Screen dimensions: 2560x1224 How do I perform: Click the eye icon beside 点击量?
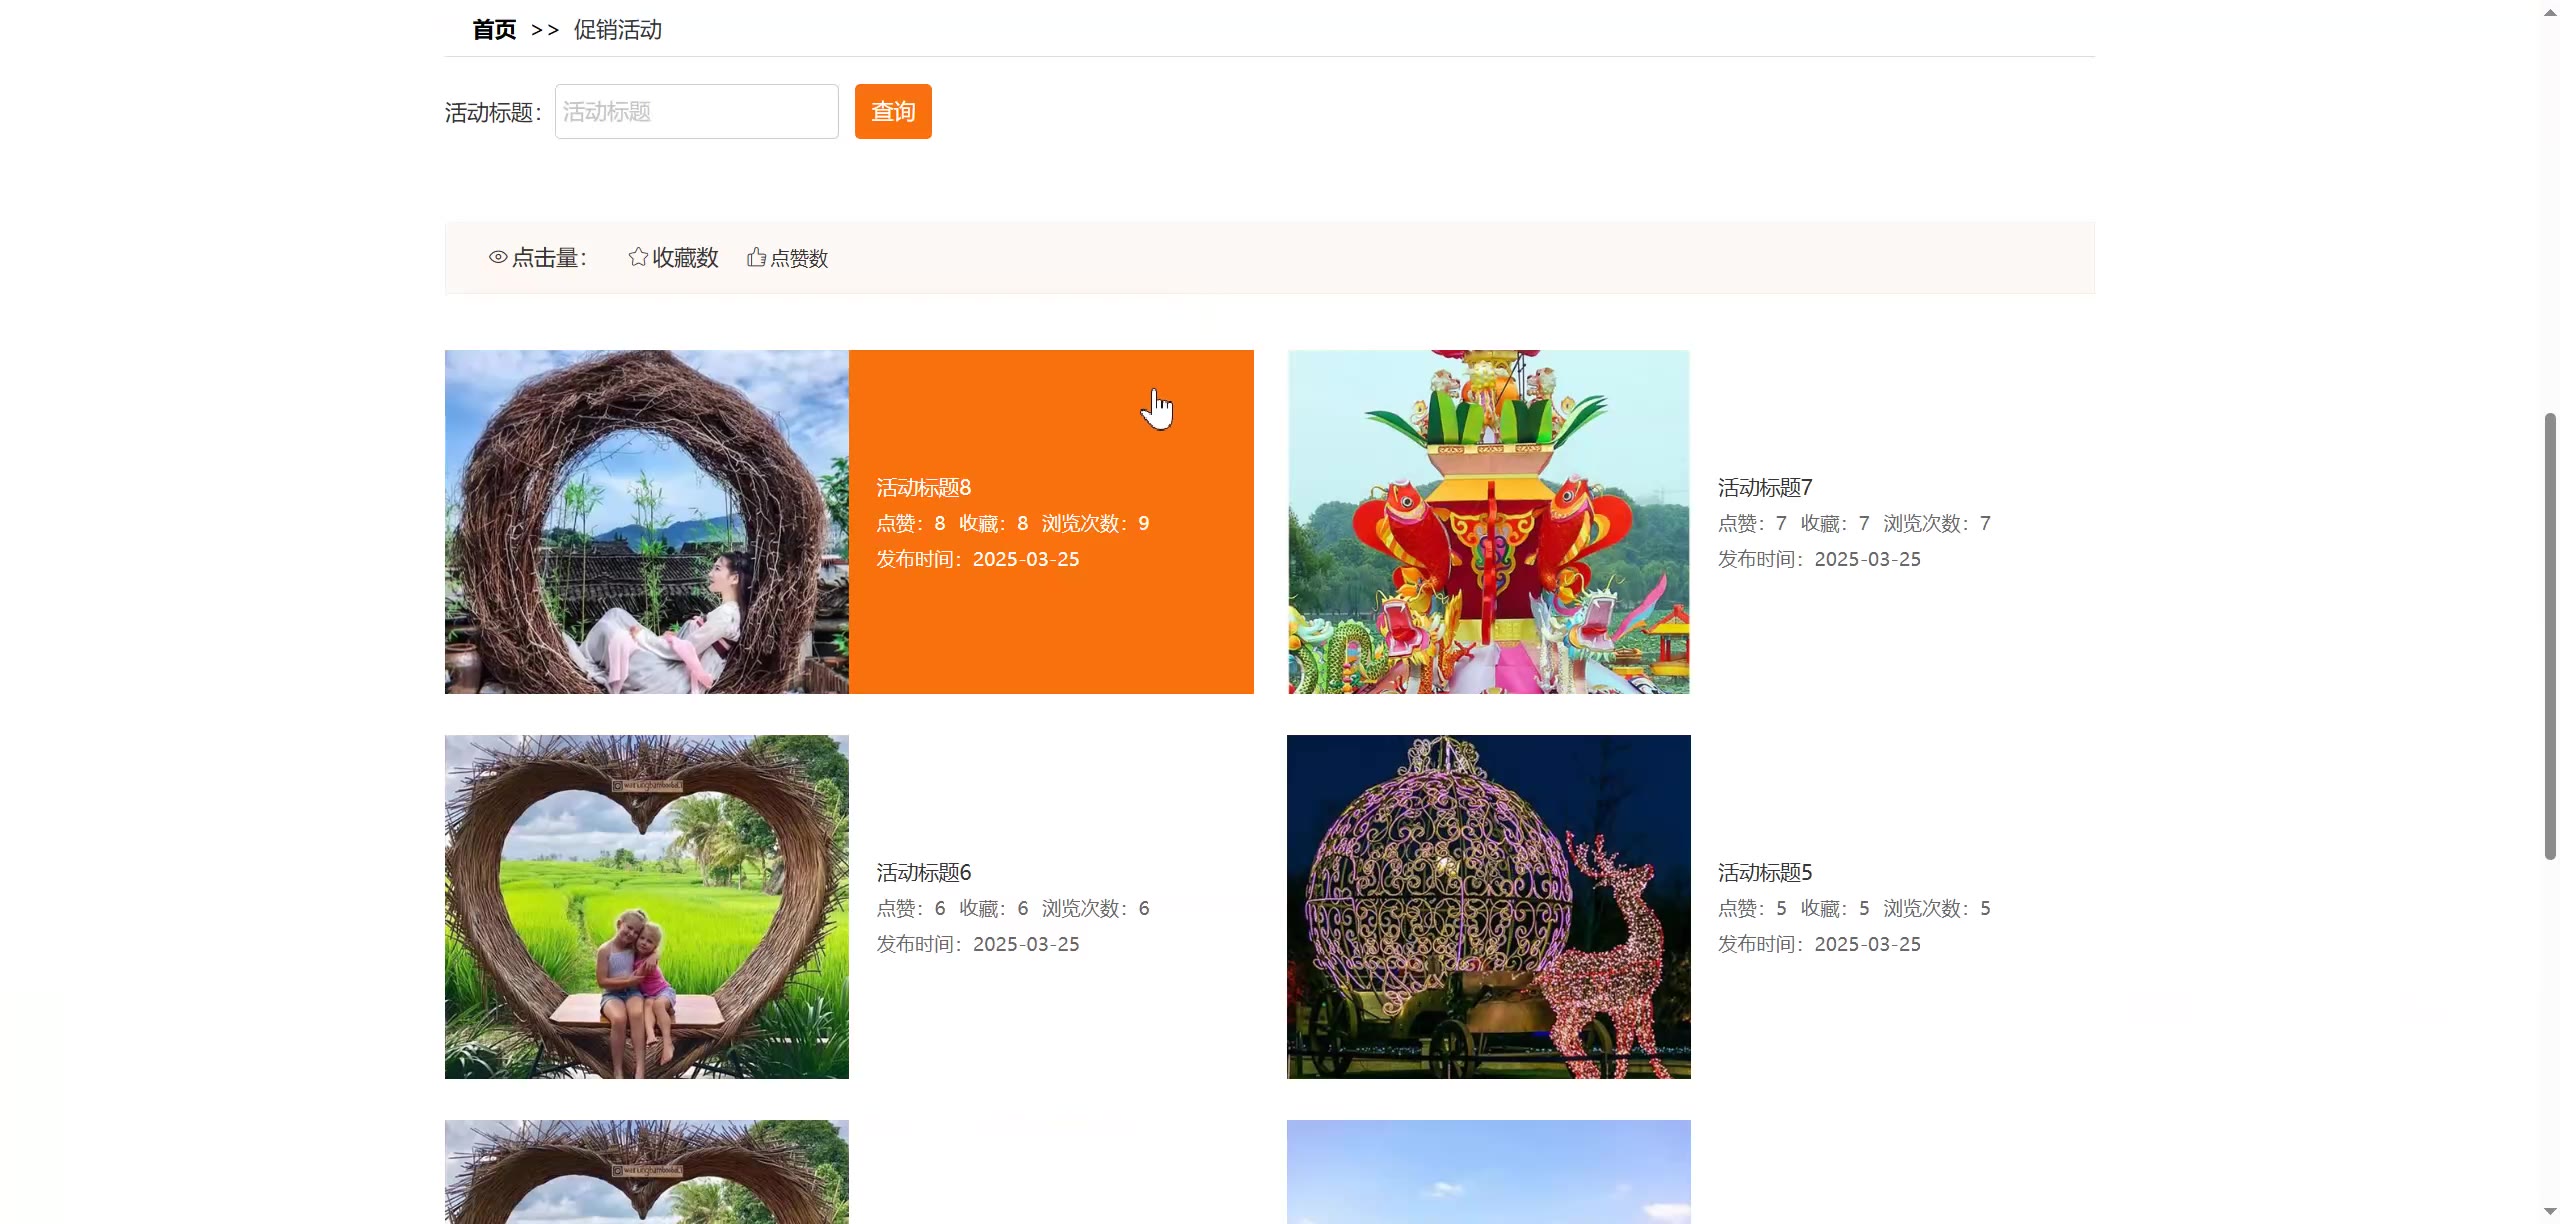pos(497,258)
